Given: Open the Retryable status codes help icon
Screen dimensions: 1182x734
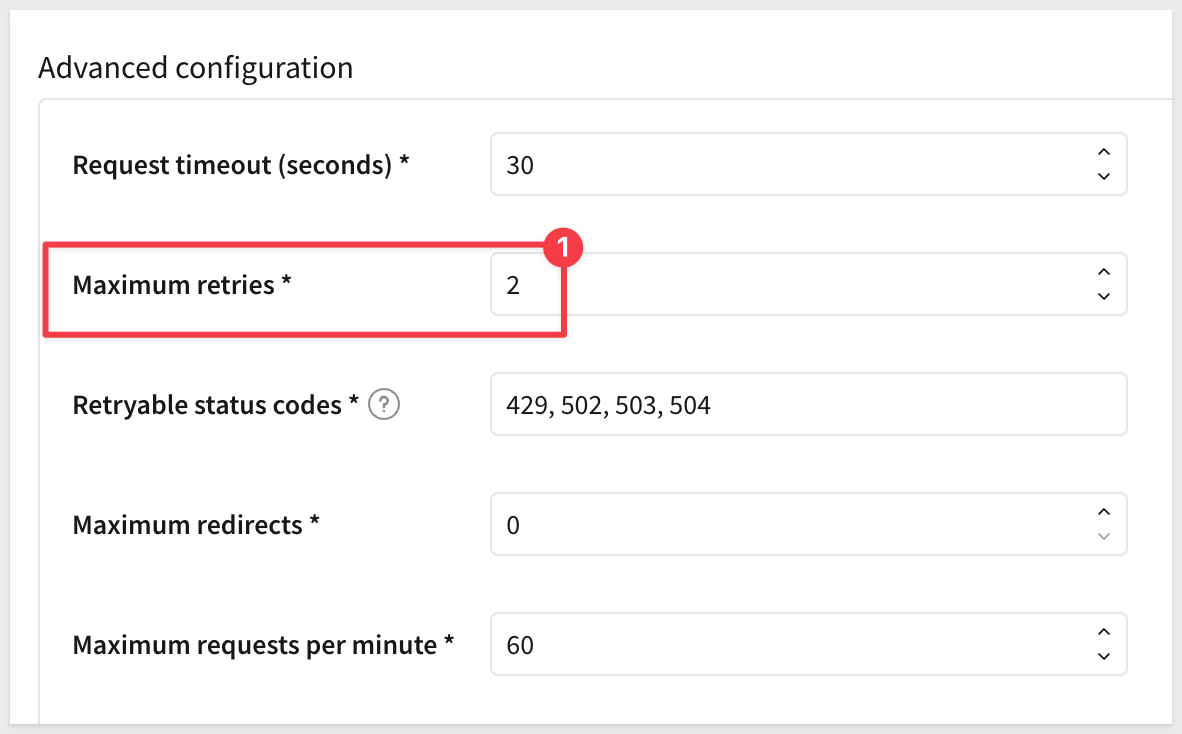Looking at the screenshot, I should 384,405.
